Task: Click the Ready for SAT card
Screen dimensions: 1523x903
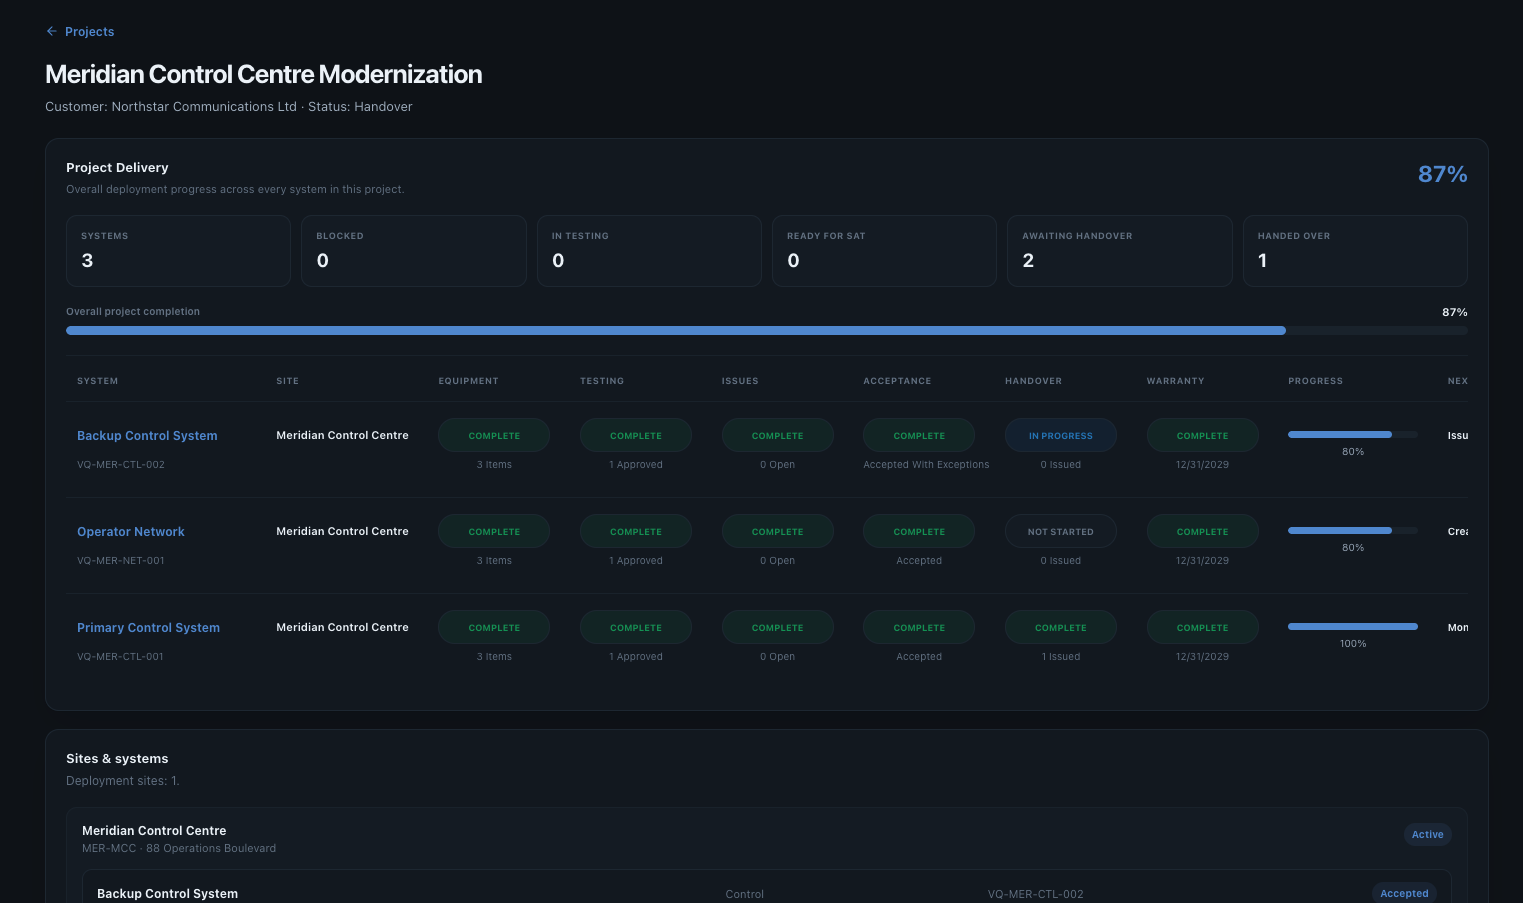Action: tap(884, 251)
